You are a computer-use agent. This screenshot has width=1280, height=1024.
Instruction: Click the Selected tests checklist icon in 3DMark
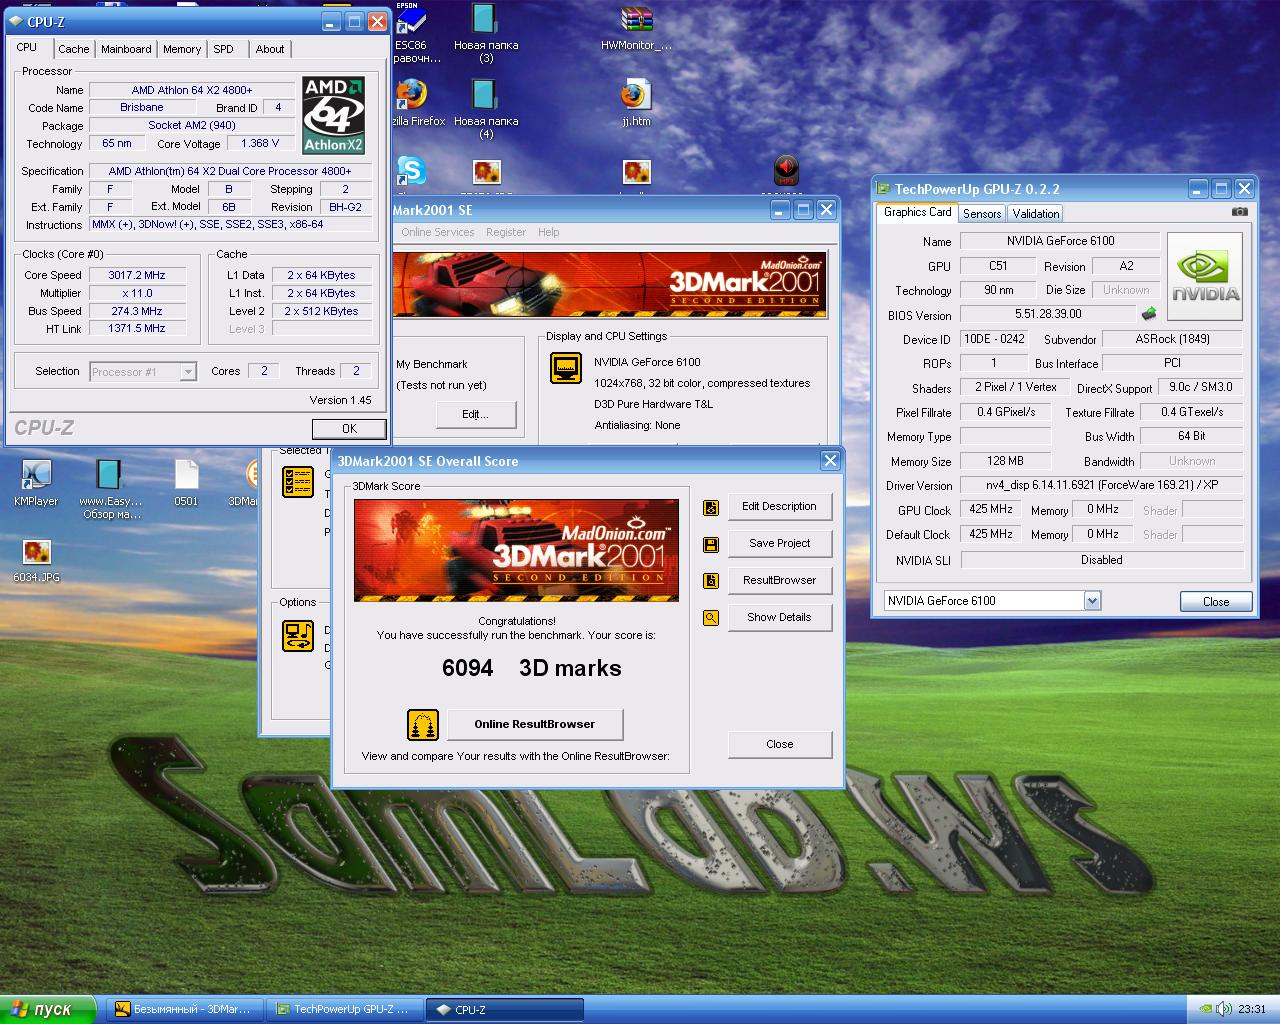click(x=298, y=481)
